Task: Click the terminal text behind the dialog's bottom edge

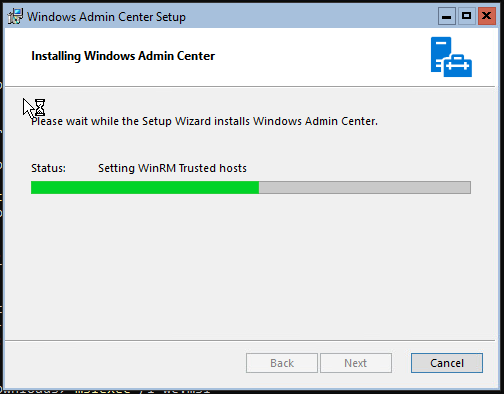Action: (x=107, y=391)
